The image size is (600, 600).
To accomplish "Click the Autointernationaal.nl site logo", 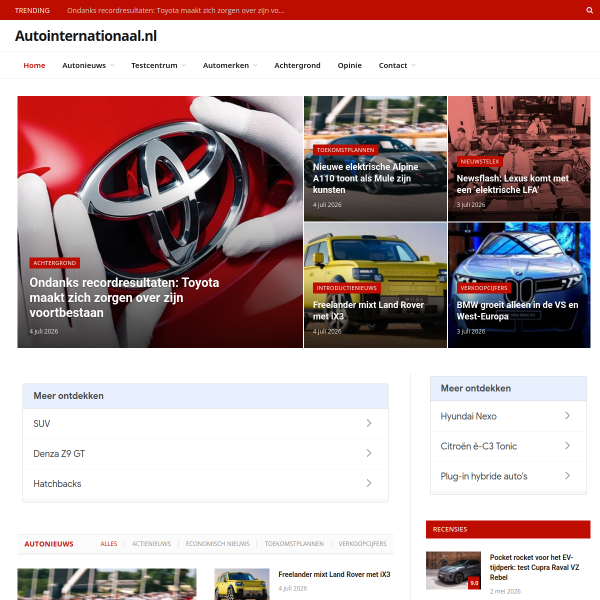I will click(x=86, y=36).
